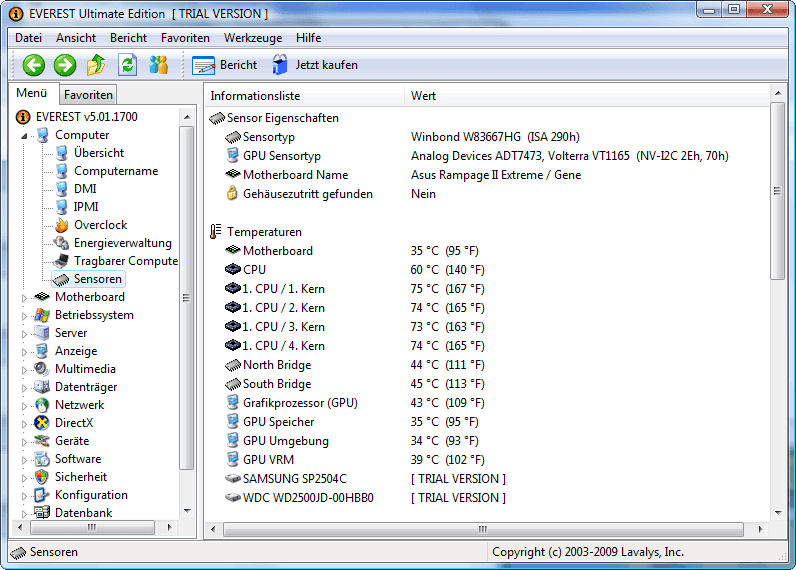Select the Tragbarer Computer laptop icon
Screen dimensions: 796x570
pos(62,261)
